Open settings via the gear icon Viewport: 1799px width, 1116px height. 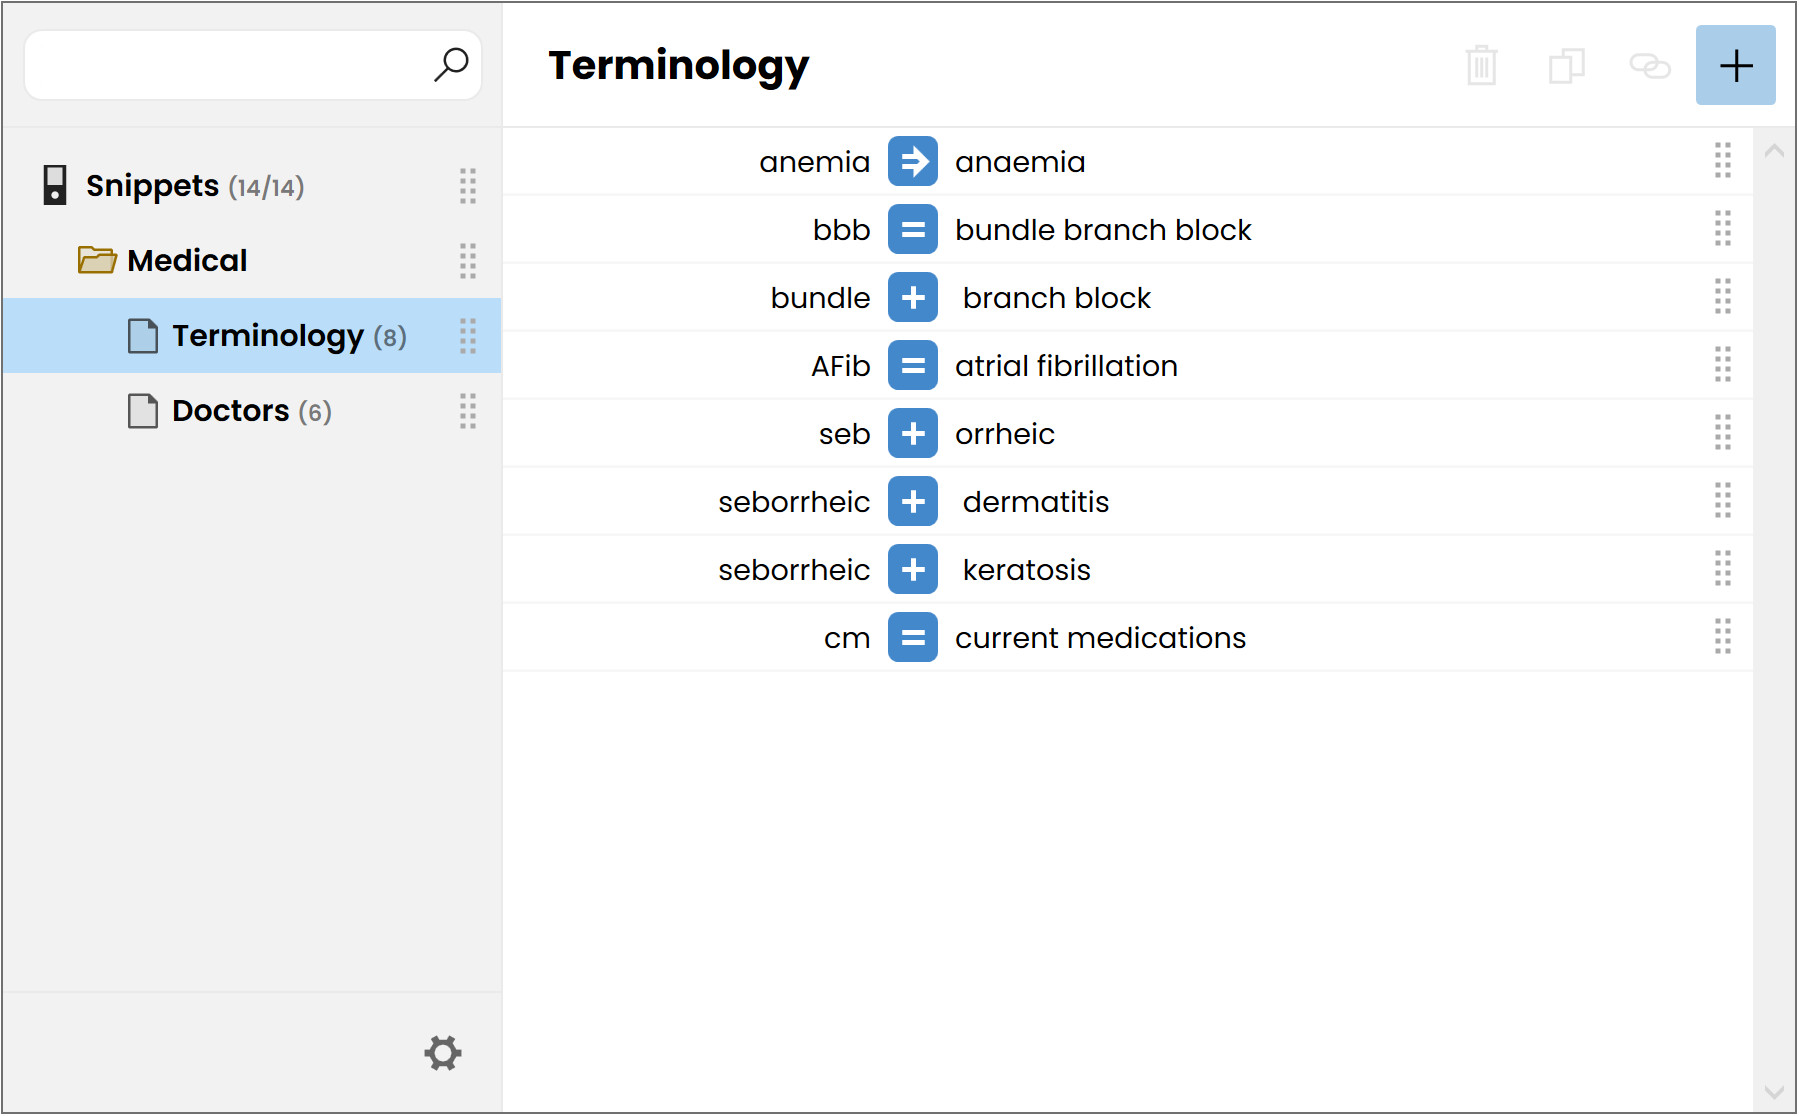click(443, 1052)
